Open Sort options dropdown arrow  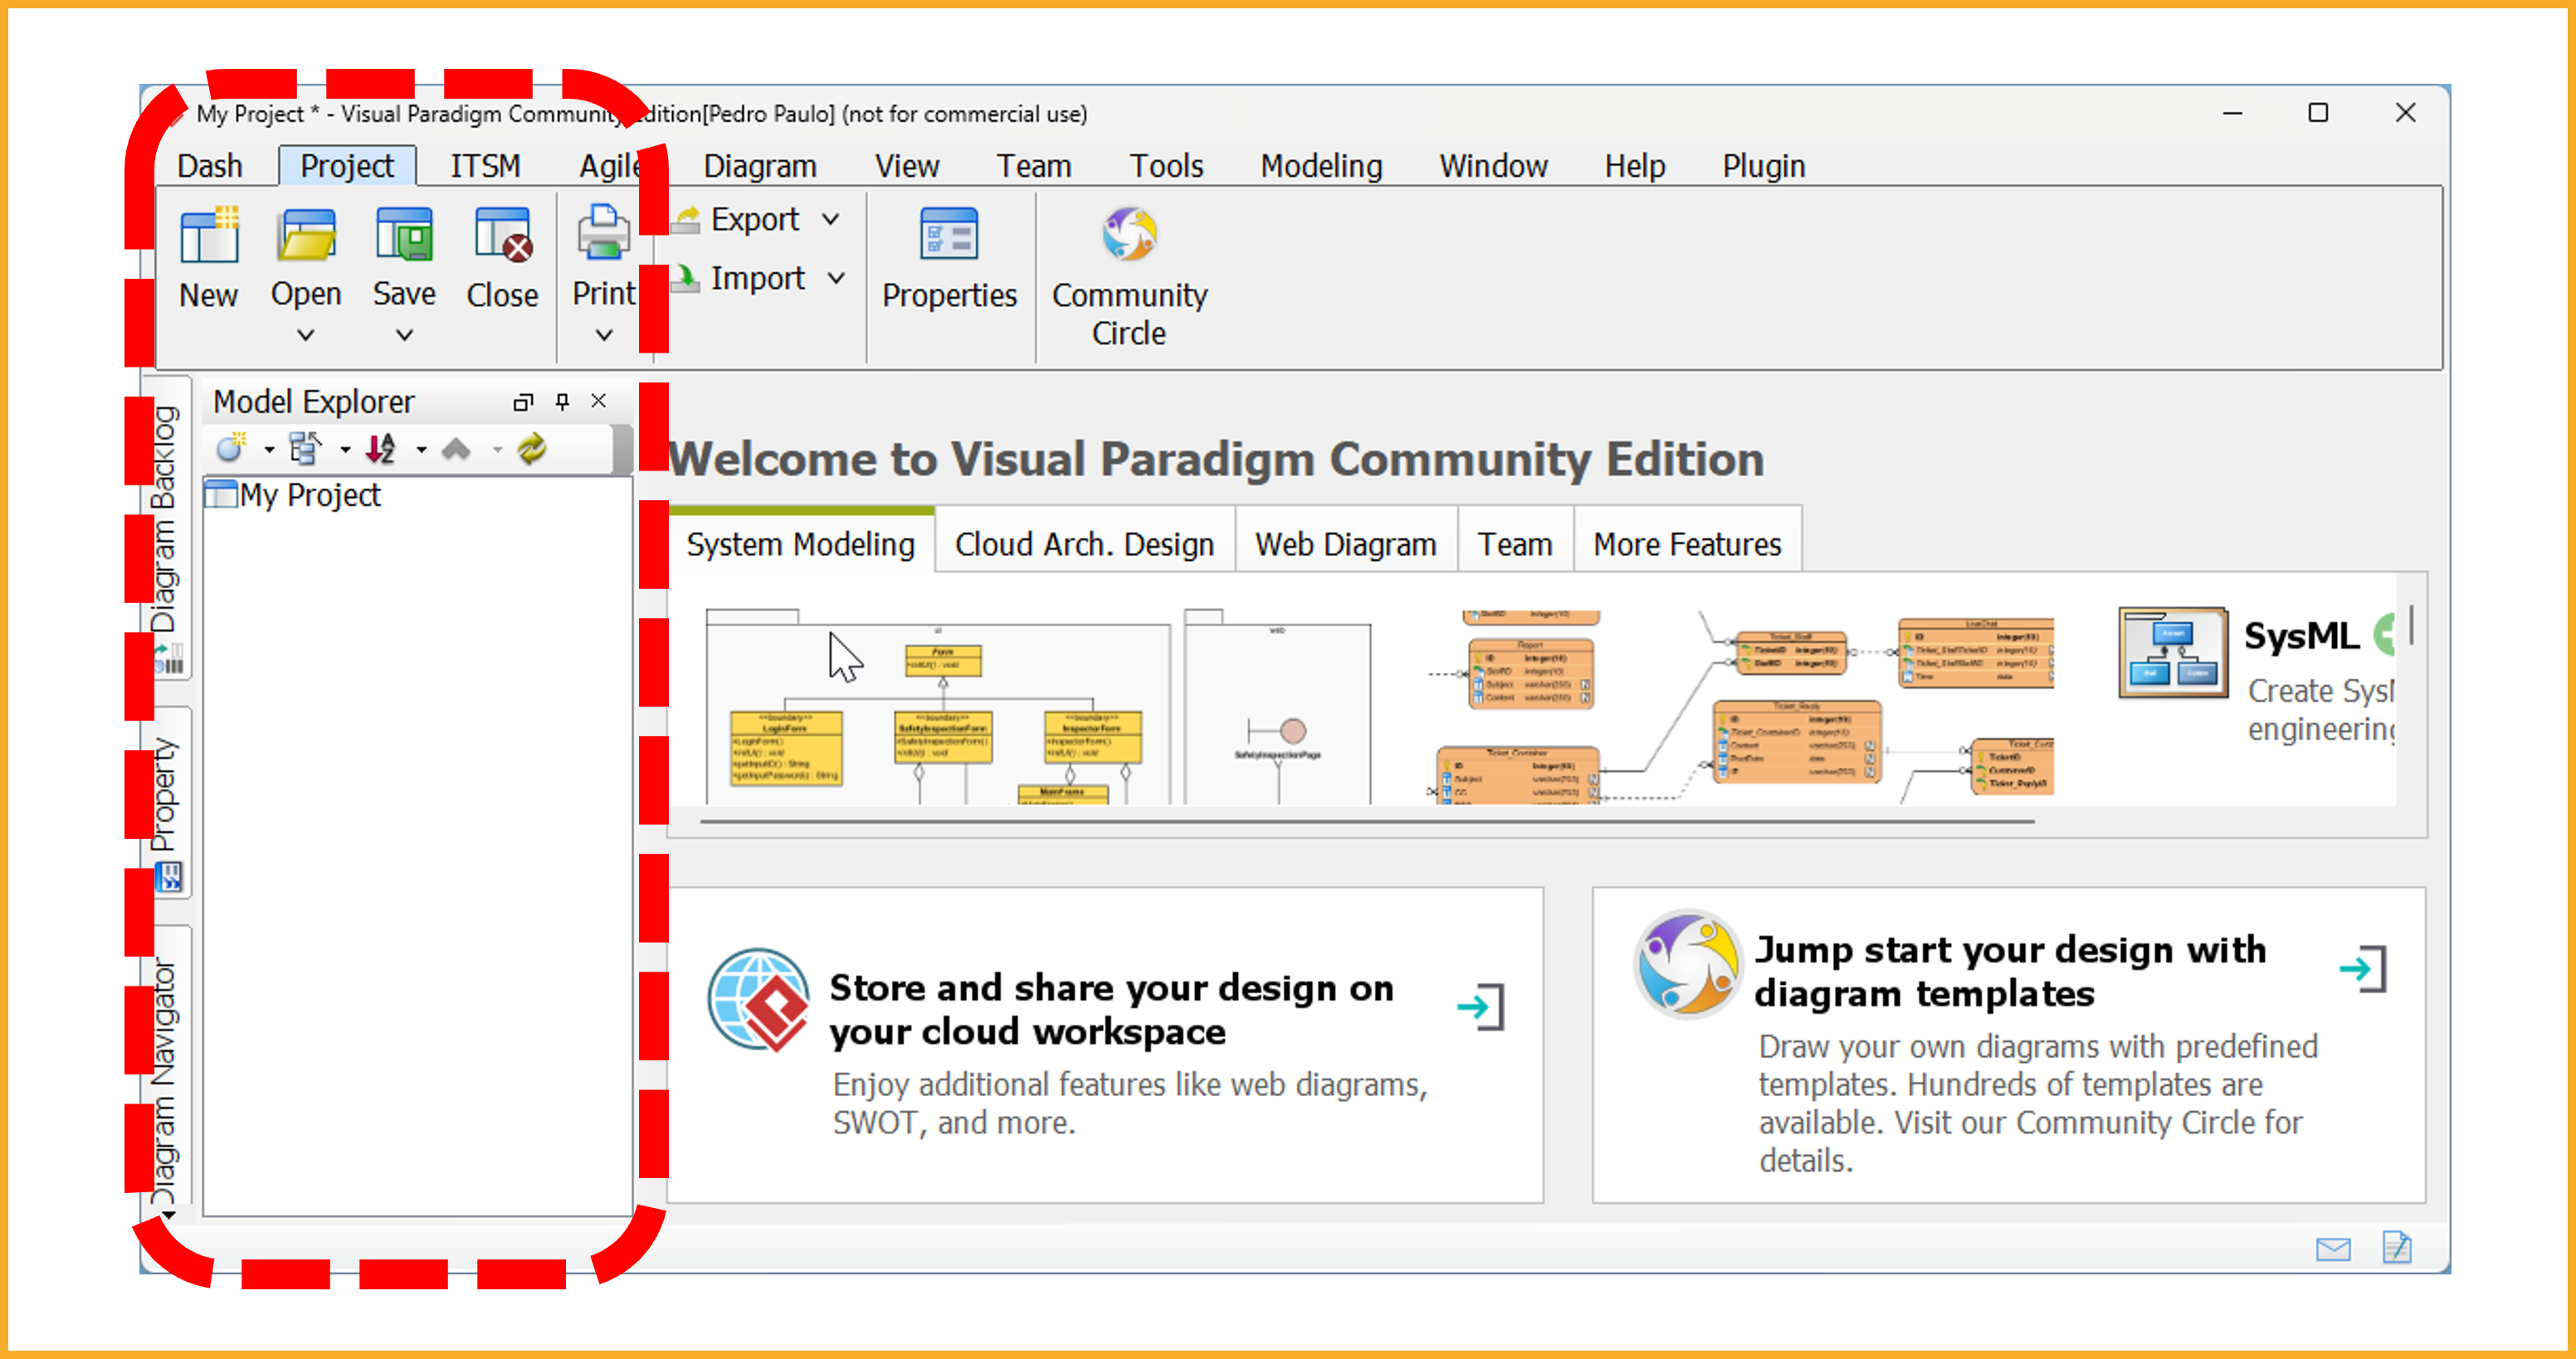[421, 450]
